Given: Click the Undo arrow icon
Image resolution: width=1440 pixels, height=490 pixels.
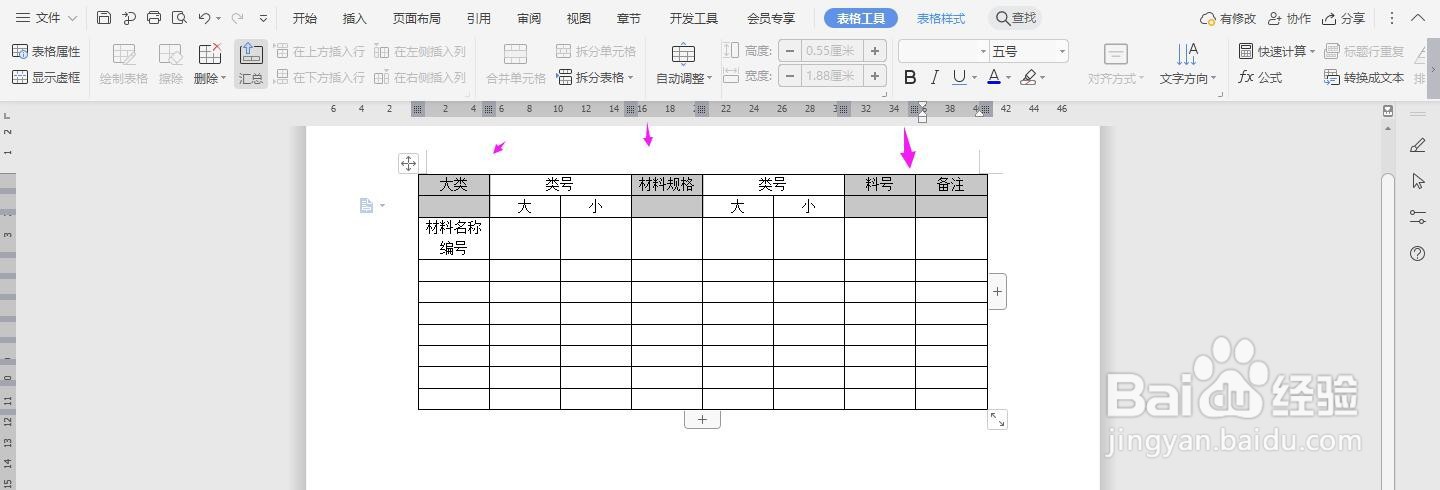Looking at the screenshot, I should (x=204, y=18).
